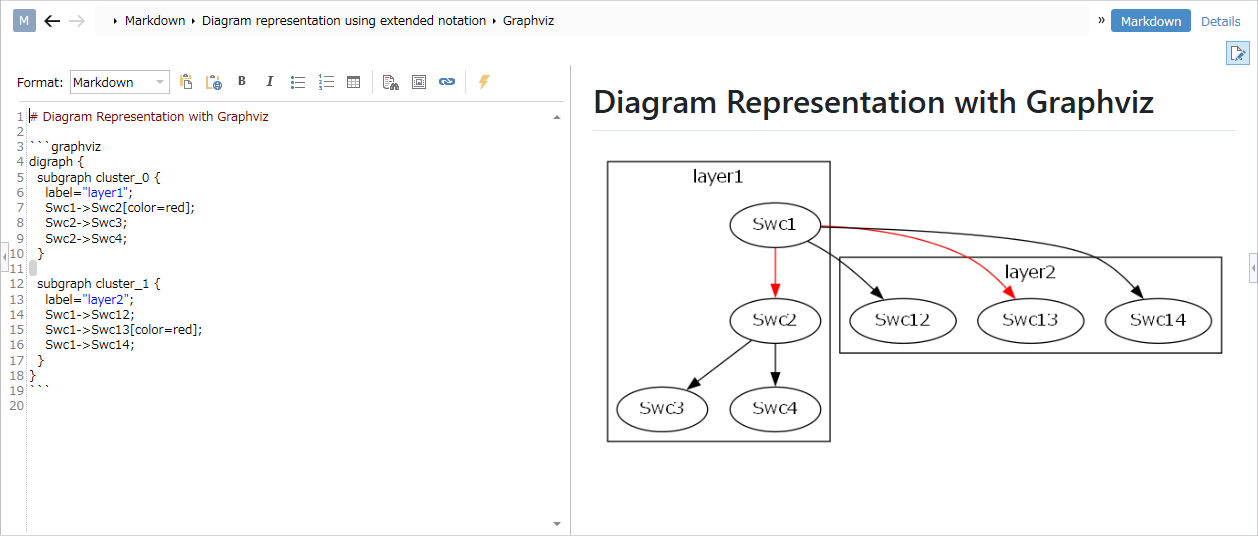
Task: Toggle the edit mode pencil icon
Action: (1238, 54)
